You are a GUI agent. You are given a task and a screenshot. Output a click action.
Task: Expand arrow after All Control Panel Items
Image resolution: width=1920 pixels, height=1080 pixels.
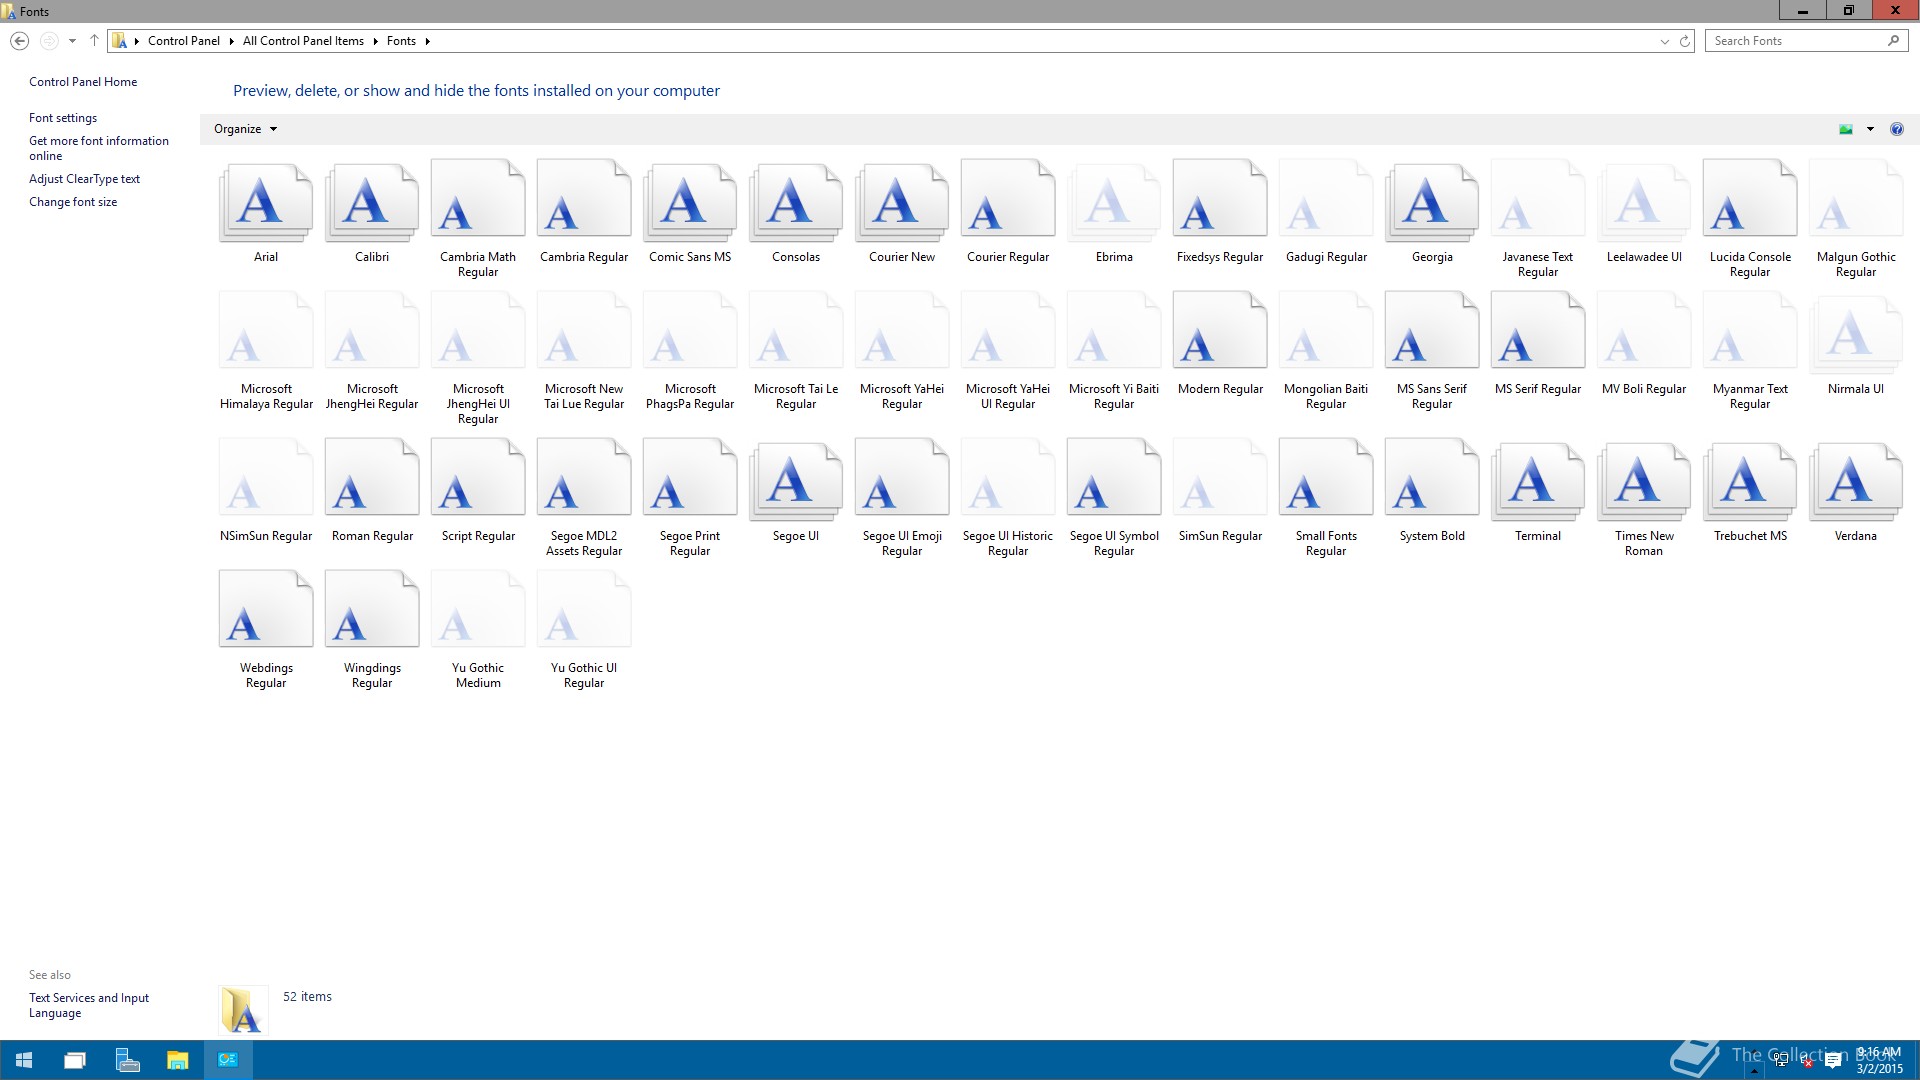[x=375, y=41]
